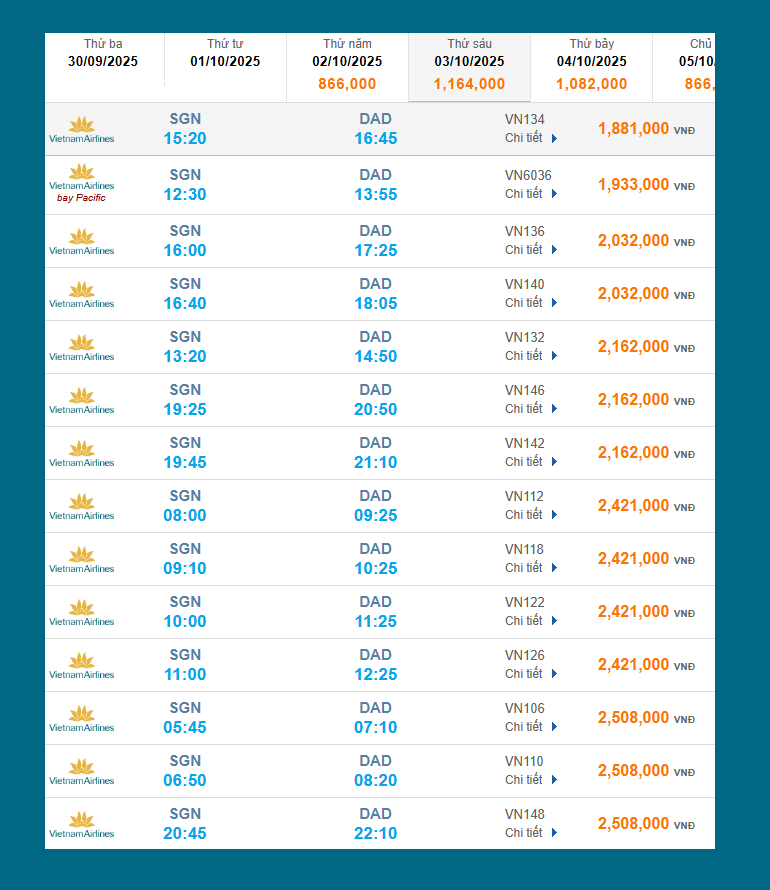Pick the 2,421,000 VND fare for VN122

(634, 612)
